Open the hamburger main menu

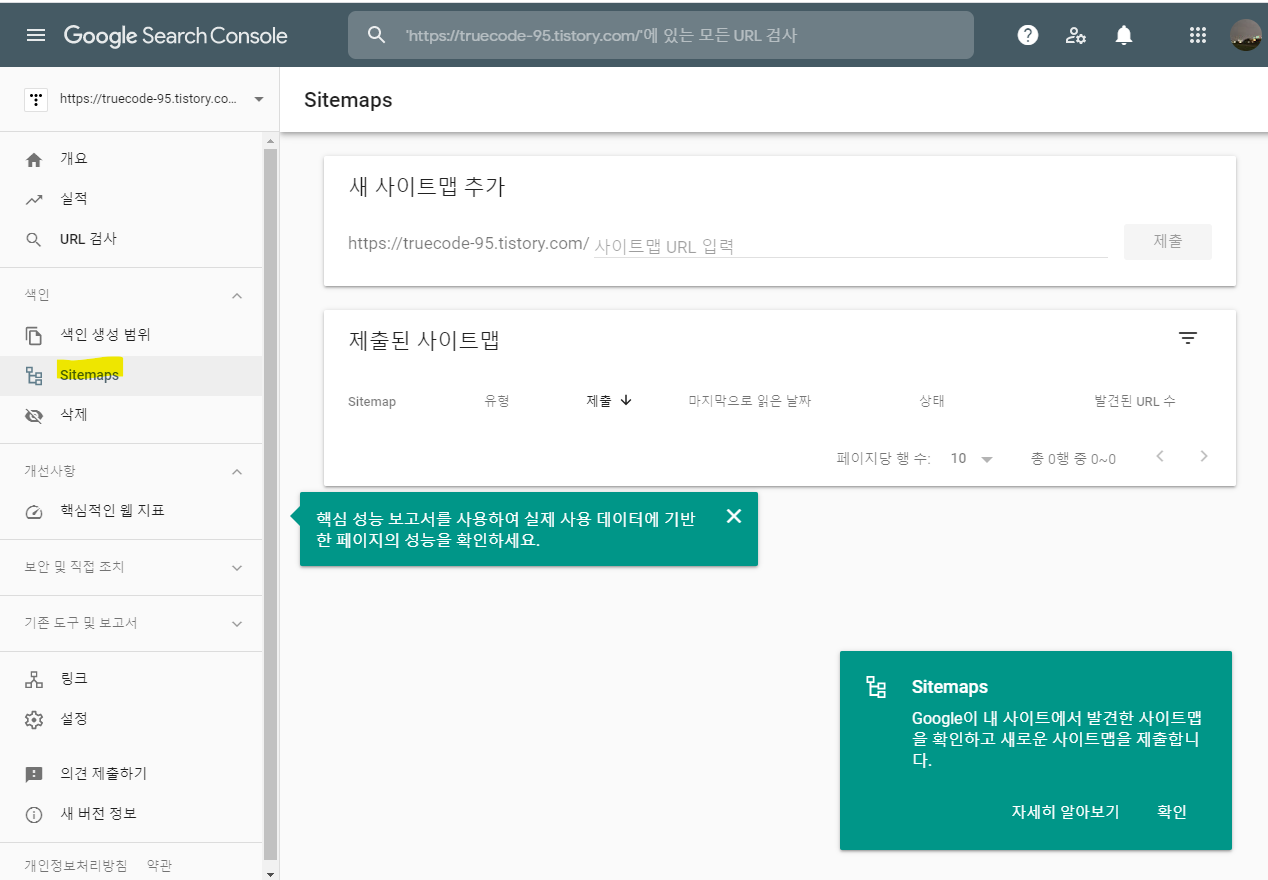point(36,35)
